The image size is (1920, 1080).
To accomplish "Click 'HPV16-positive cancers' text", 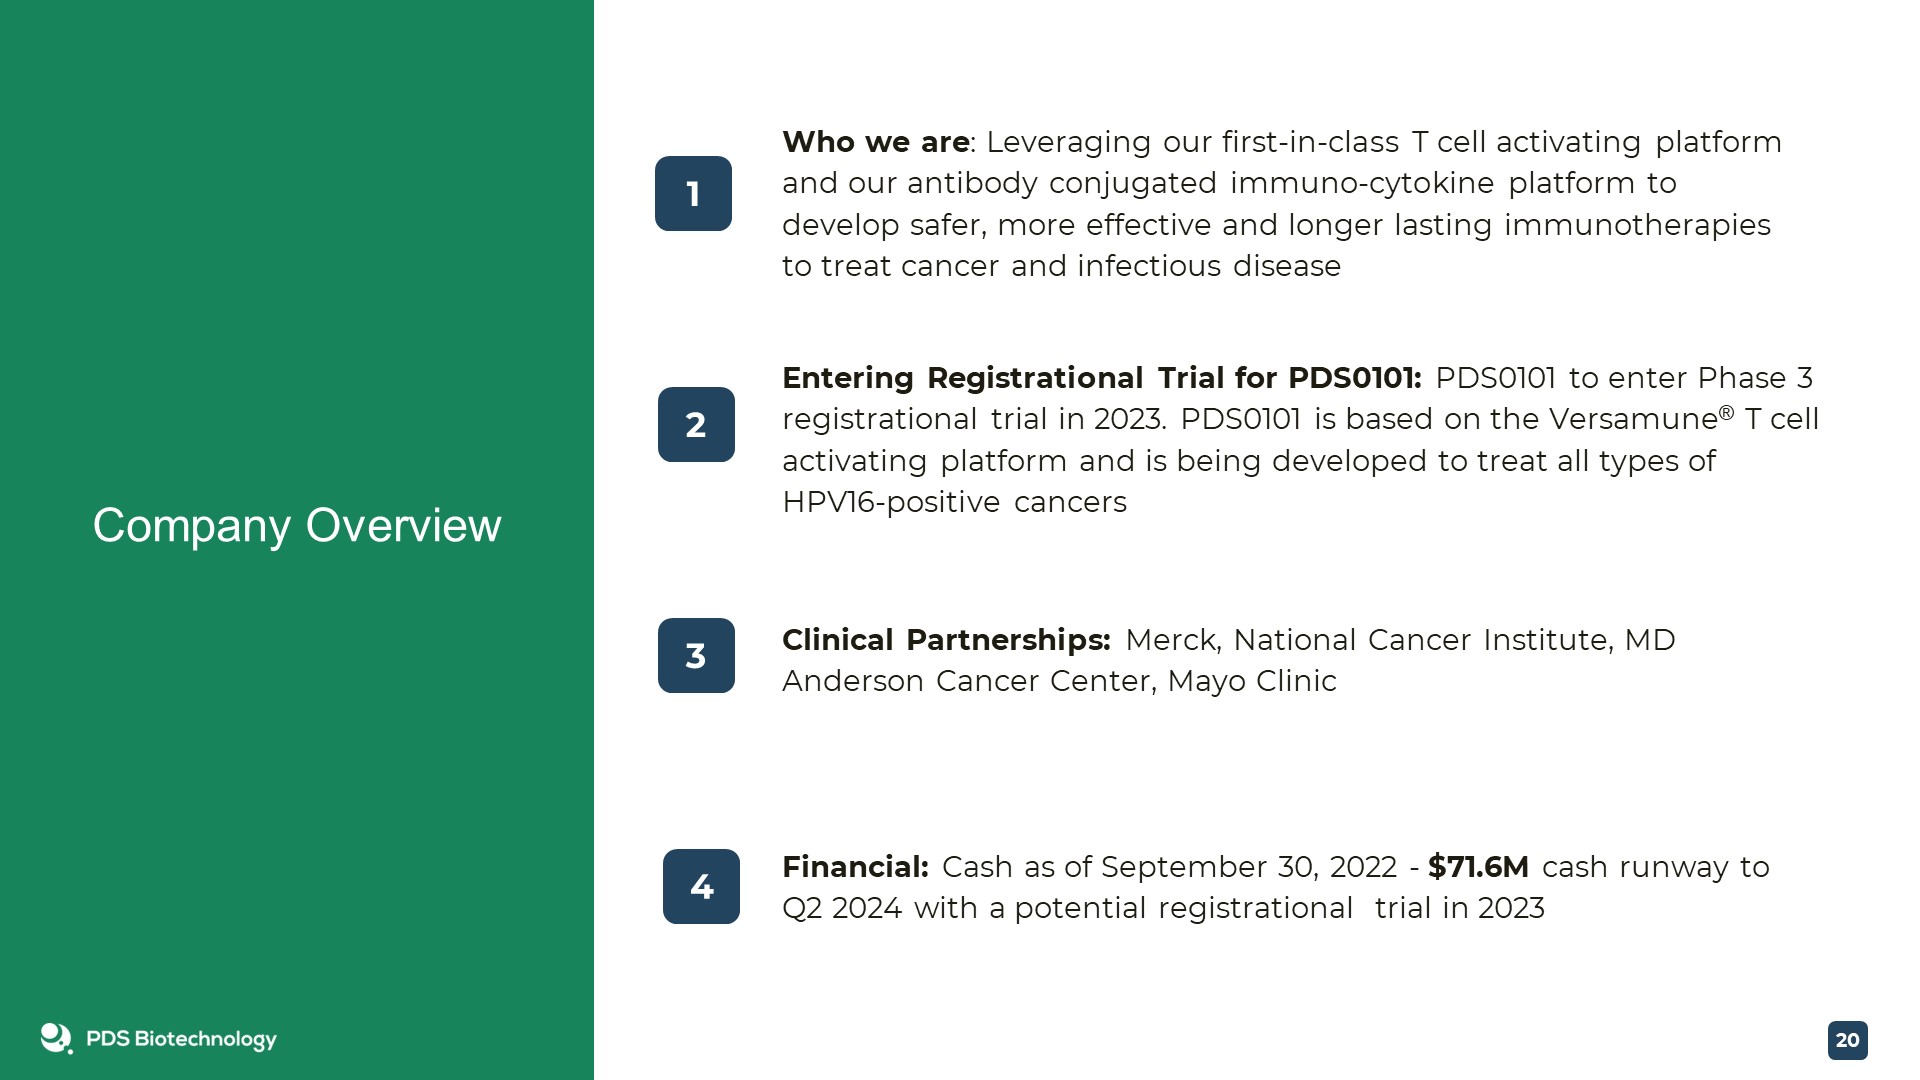I will click(x=954, y=502).
